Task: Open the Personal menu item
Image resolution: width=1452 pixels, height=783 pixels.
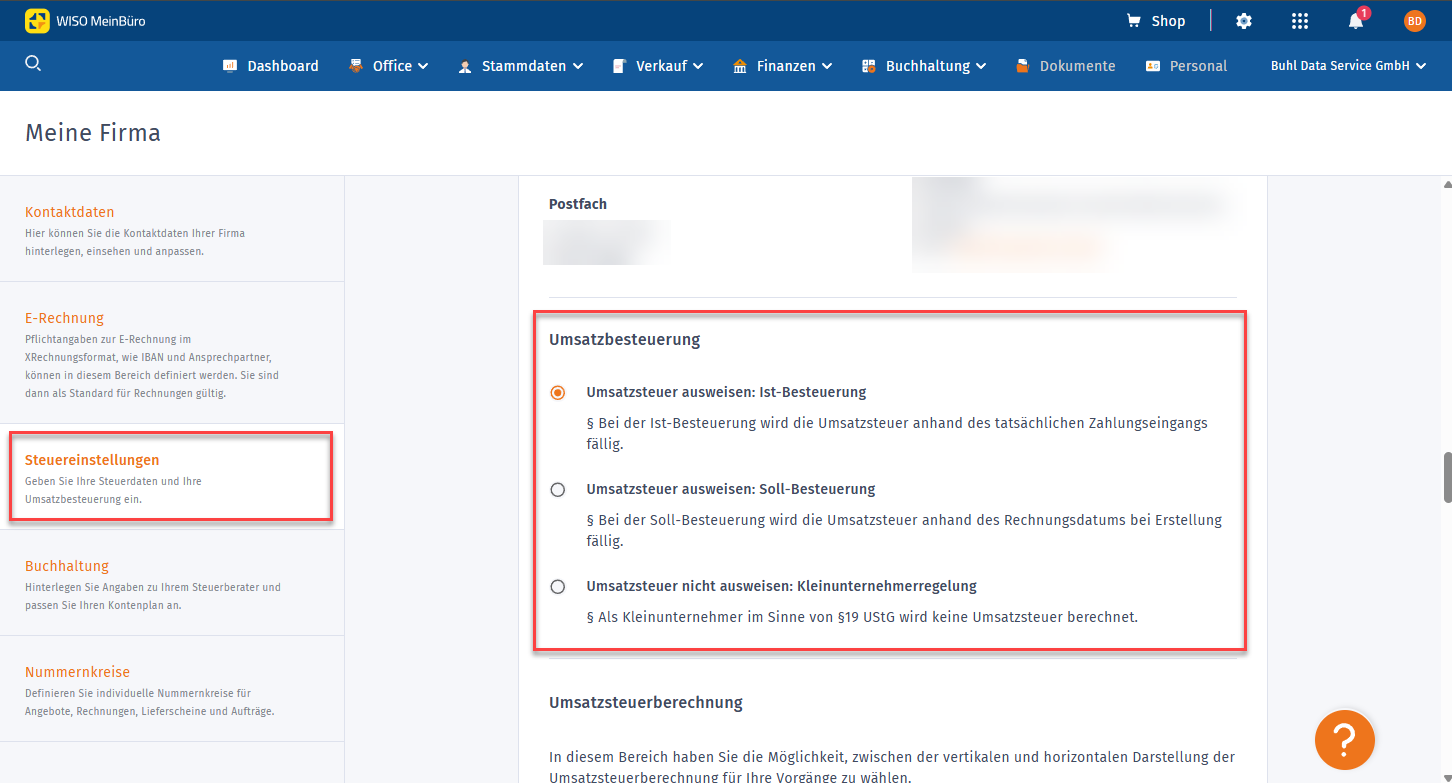Action: (x=1198, y=66)
